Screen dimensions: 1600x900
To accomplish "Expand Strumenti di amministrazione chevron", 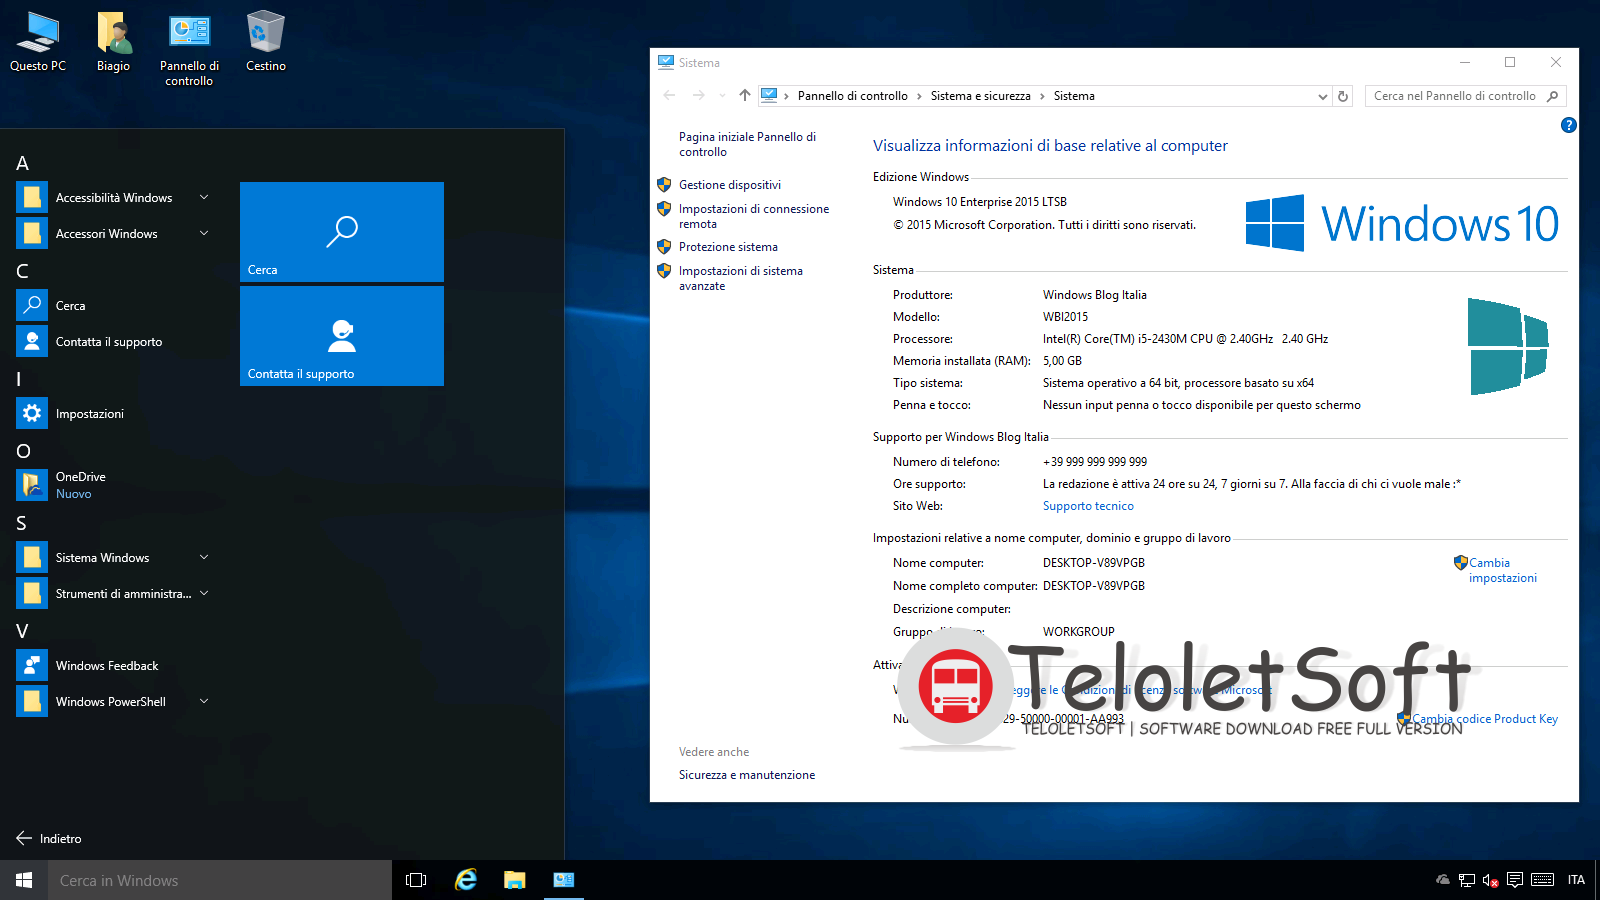I will [x=204, y=593].
